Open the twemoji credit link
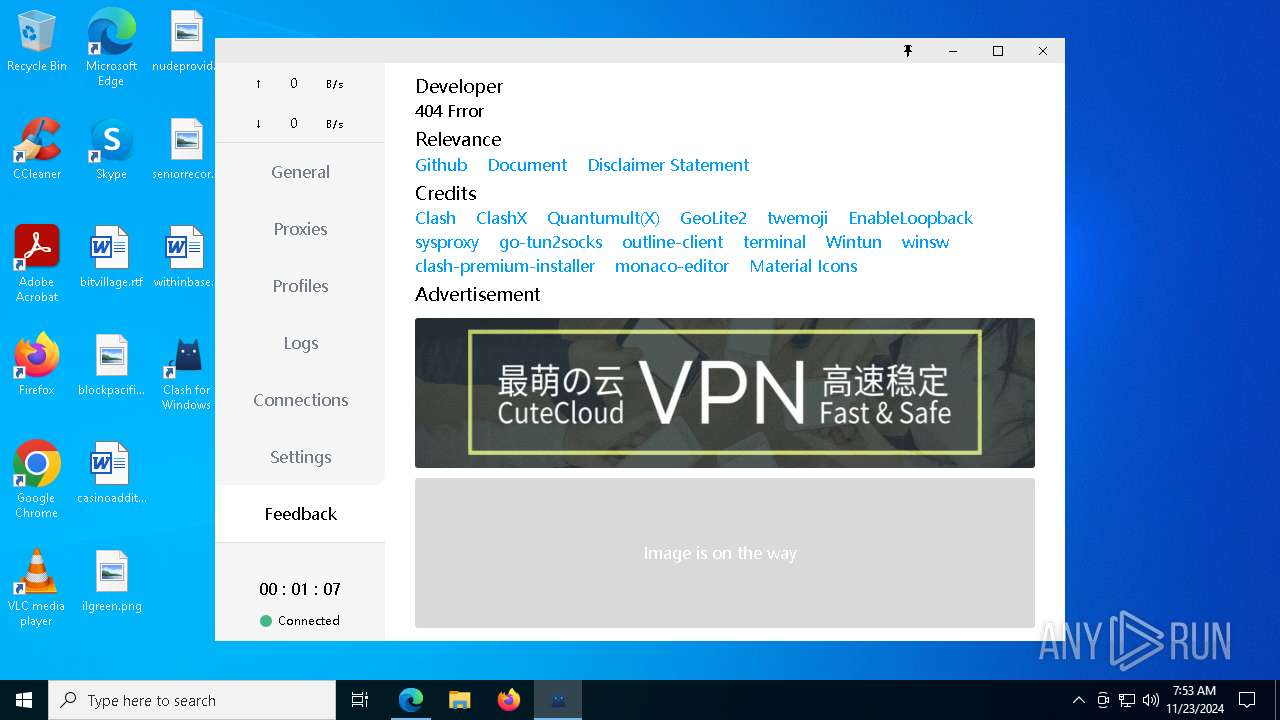1280x720 pixels. [x=797, y=218]
